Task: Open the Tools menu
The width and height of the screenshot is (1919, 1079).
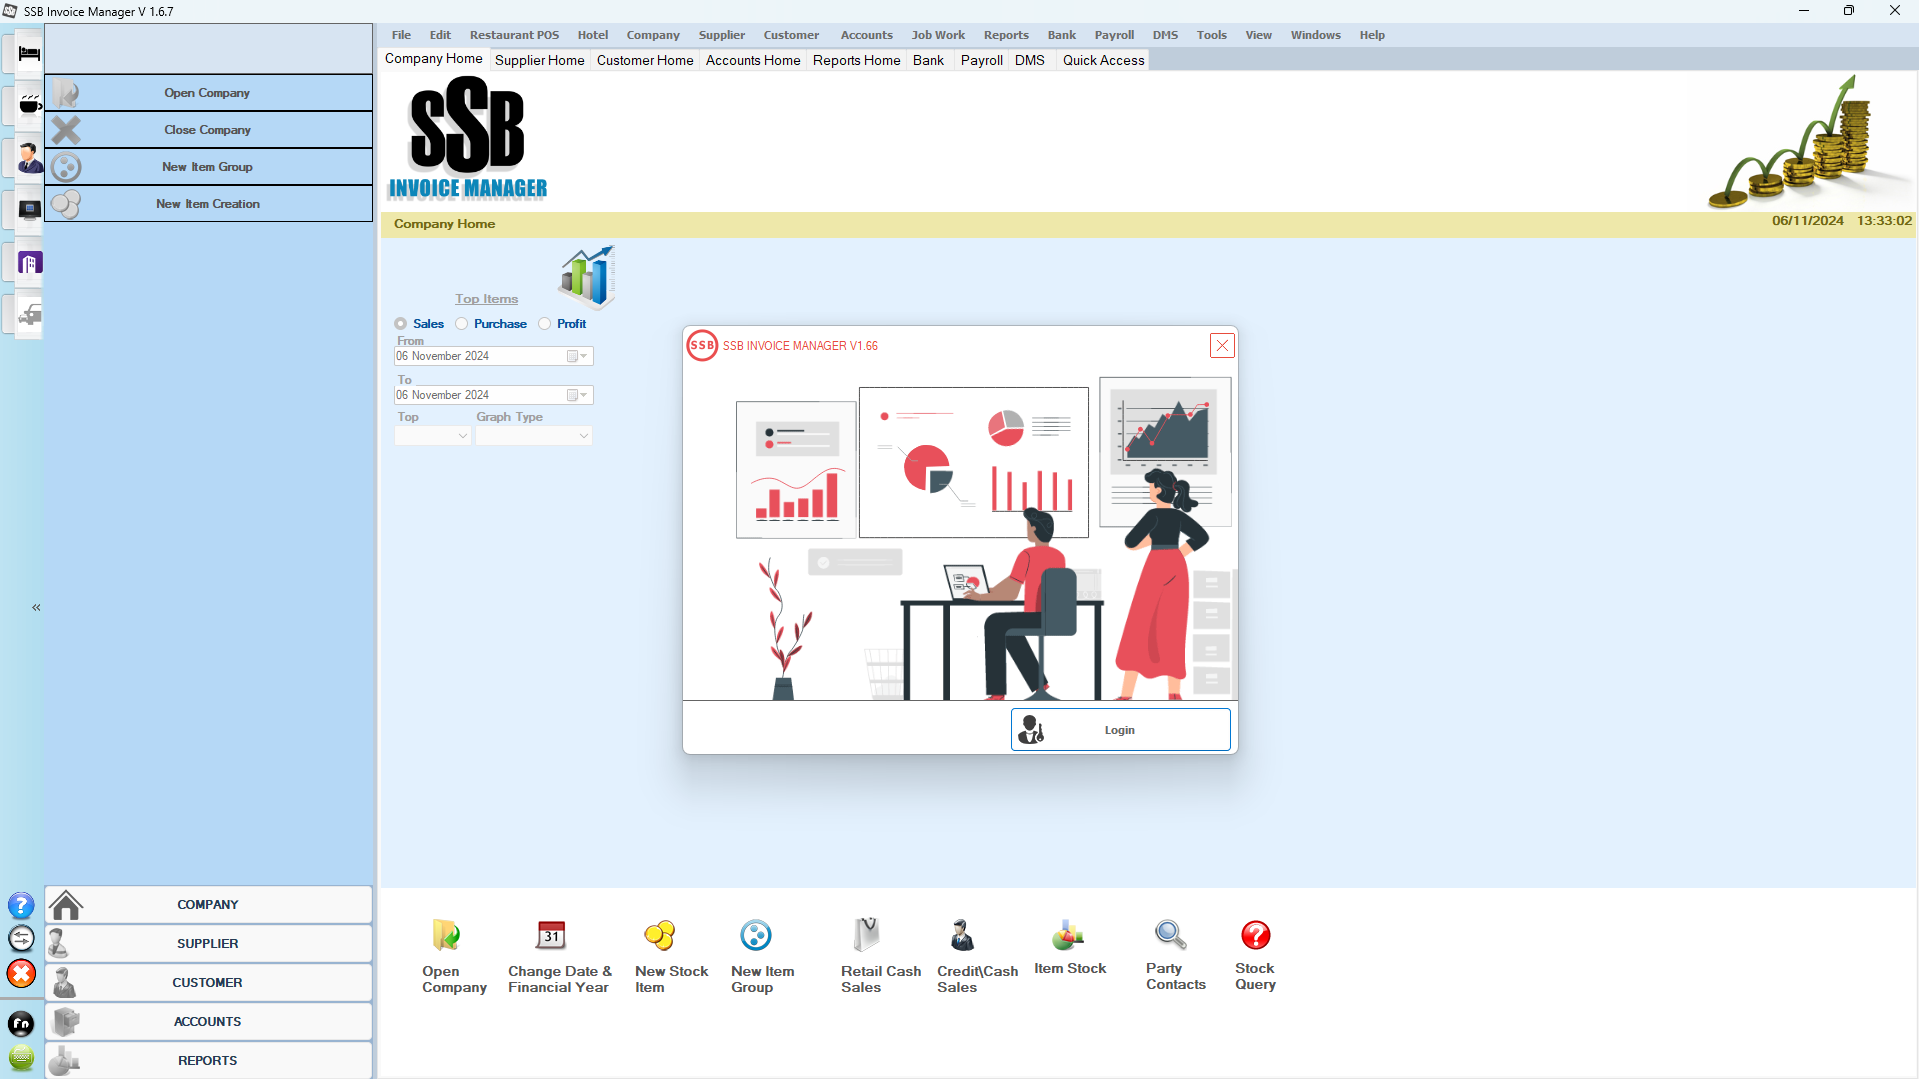Action: click(1211, 35)
